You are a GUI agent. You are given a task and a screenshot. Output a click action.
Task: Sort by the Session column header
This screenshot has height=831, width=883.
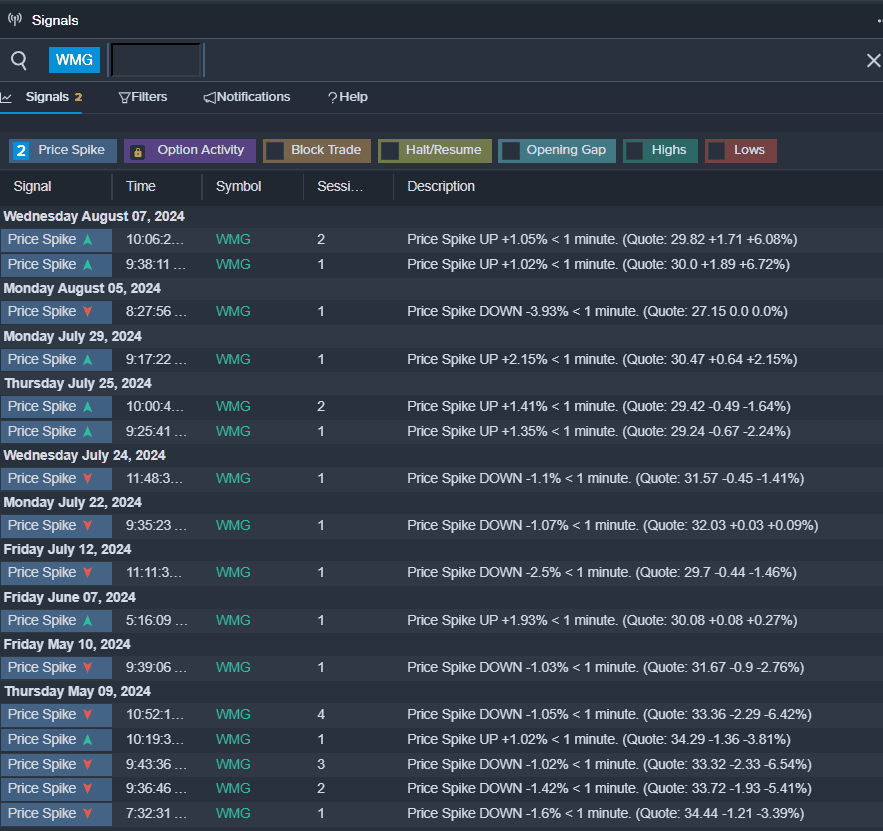[340, 186]
